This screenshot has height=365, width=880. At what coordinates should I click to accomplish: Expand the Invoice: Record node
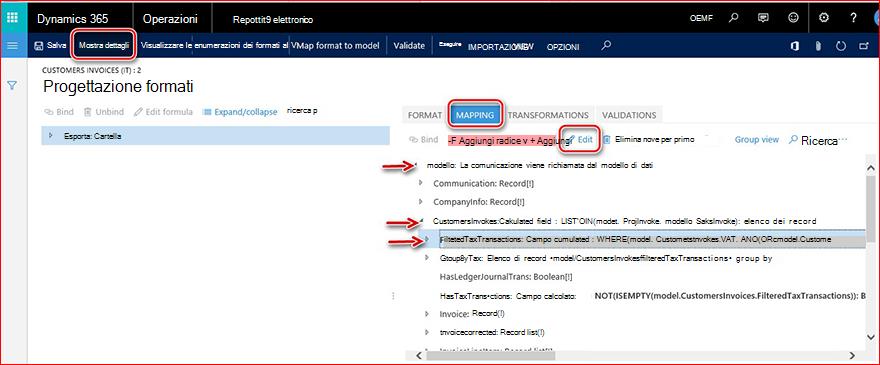pyautogui.click(x=428, y=314)
